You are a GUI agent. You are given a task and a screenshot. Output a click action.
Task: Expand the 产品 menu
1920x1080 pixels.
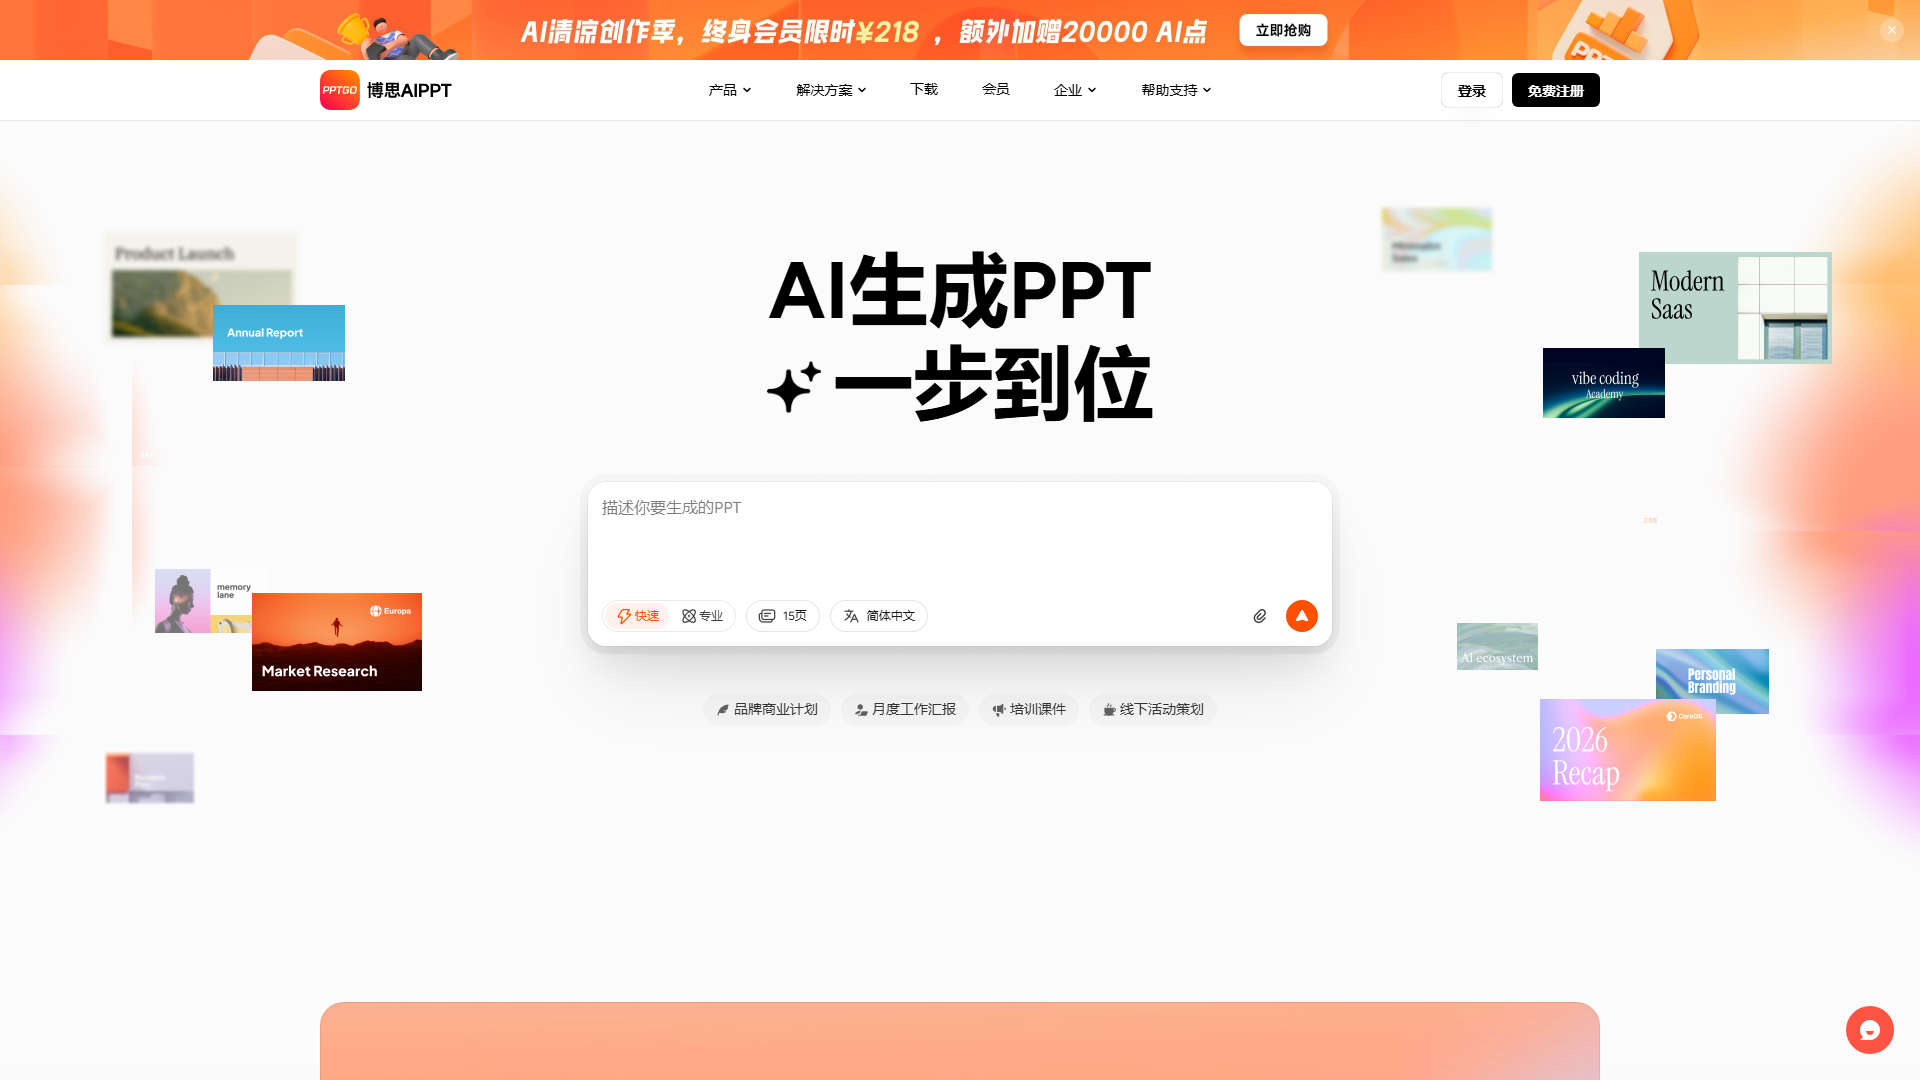pos(730,90)
